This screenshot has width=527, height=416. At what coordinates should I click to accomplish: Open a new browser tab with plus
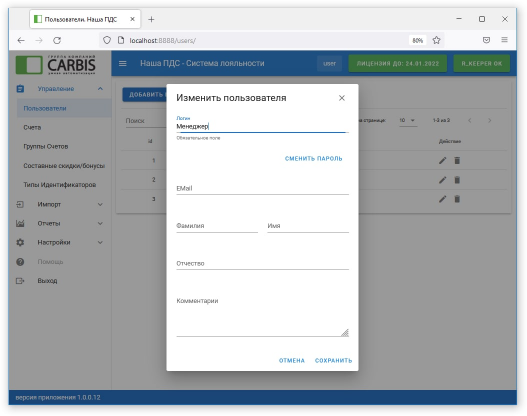(151, 19)
